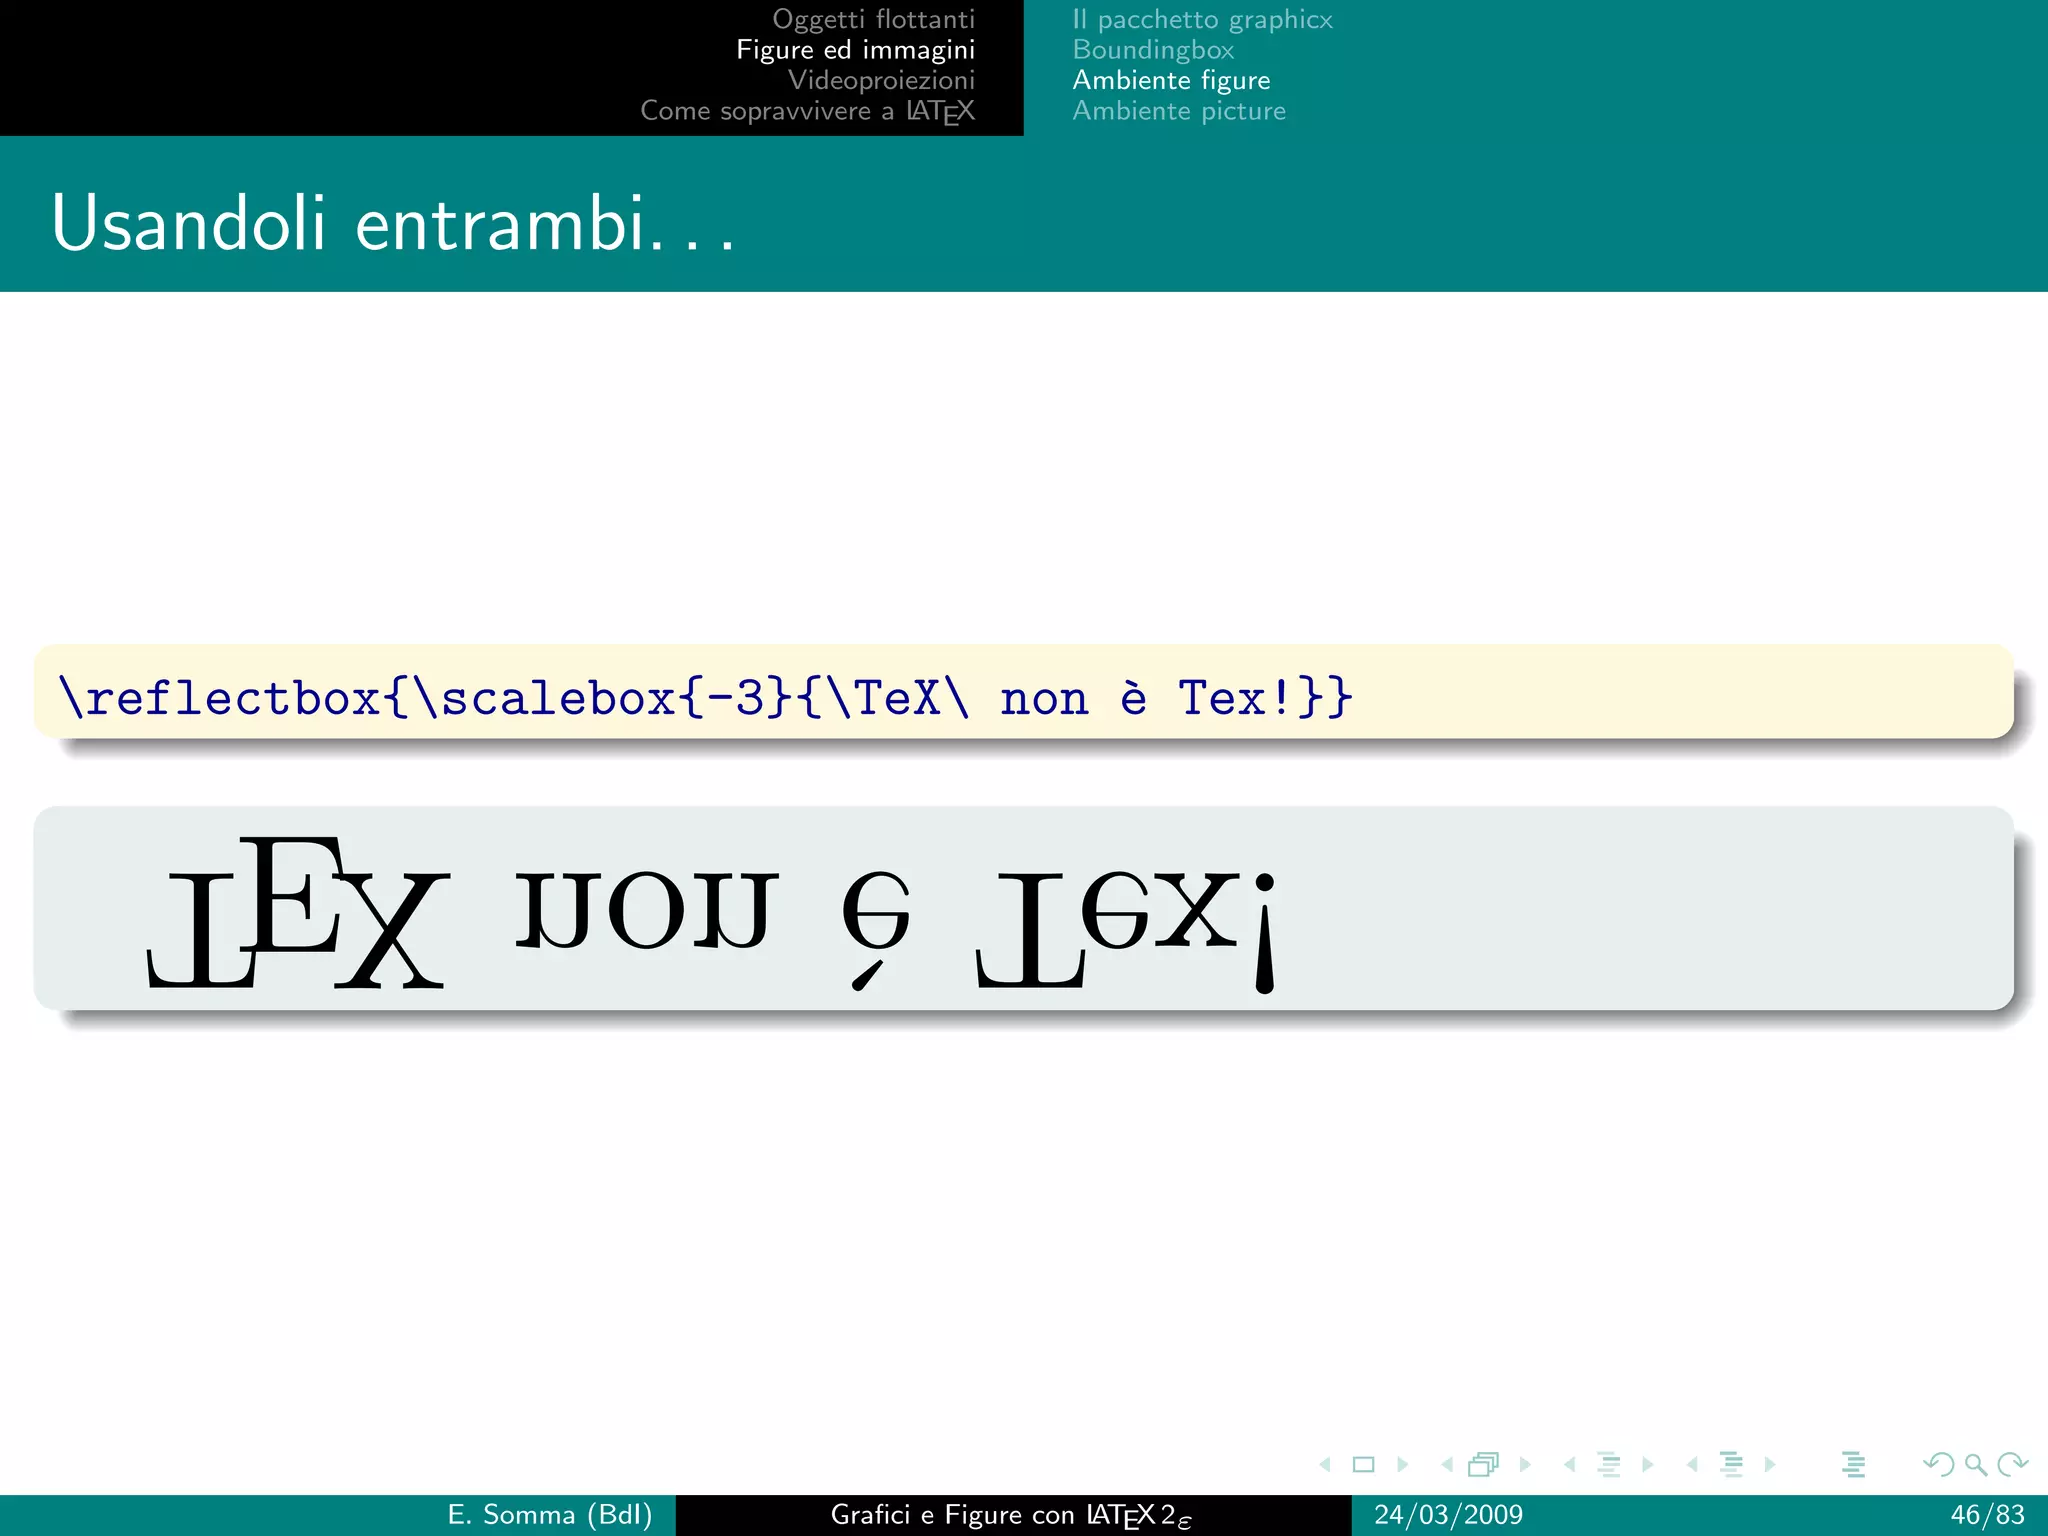Go to previous section arrow
The height and width of the screenshot is (1536, 2048).
(1693, 1464)
